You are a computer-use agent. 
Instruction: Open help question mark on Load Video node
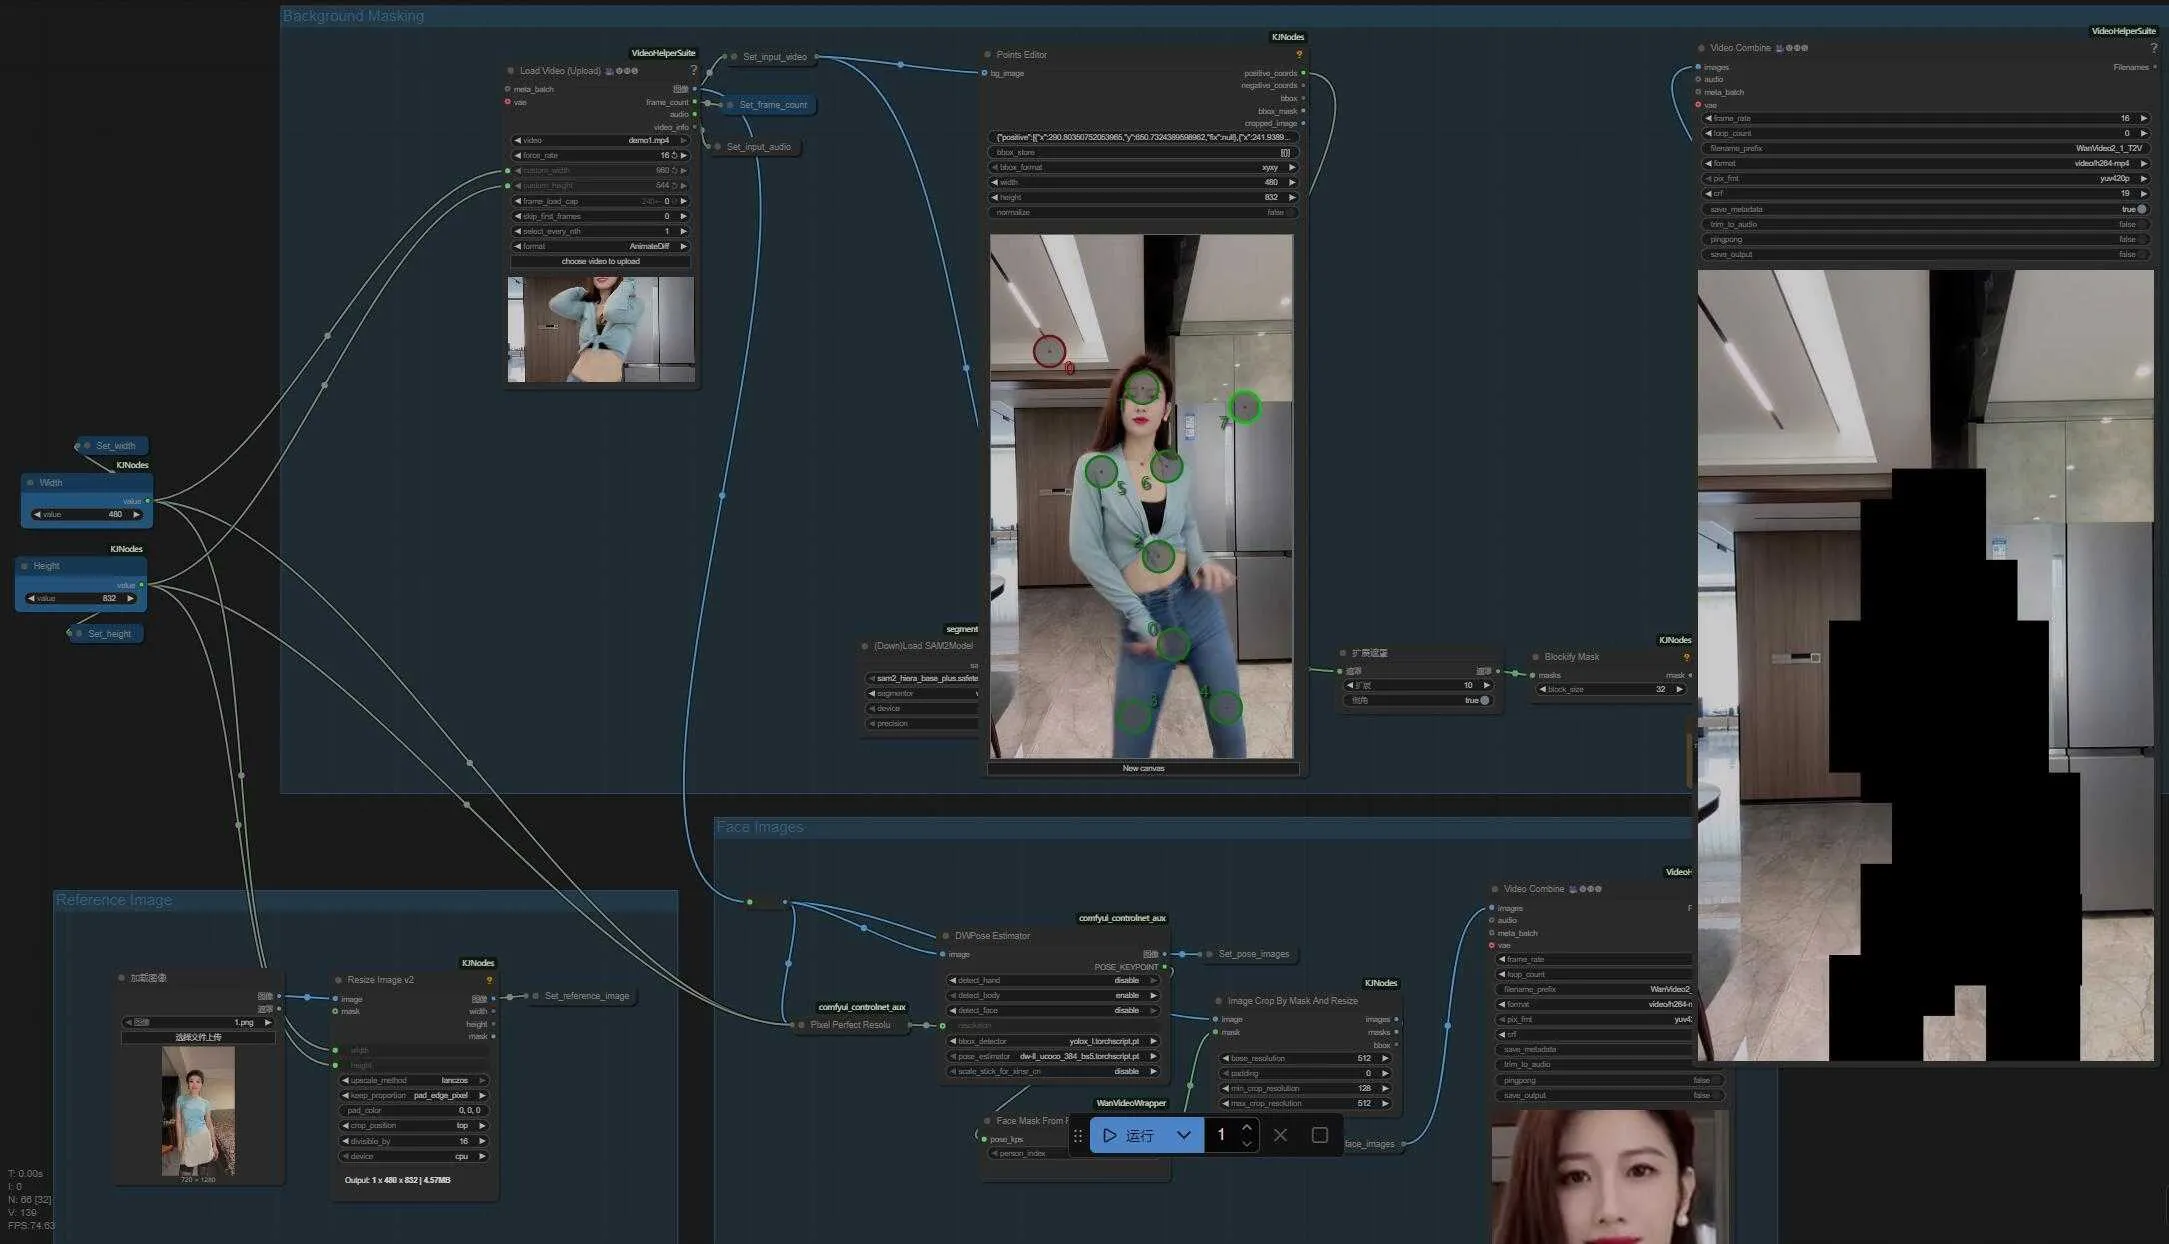point(693,71)
